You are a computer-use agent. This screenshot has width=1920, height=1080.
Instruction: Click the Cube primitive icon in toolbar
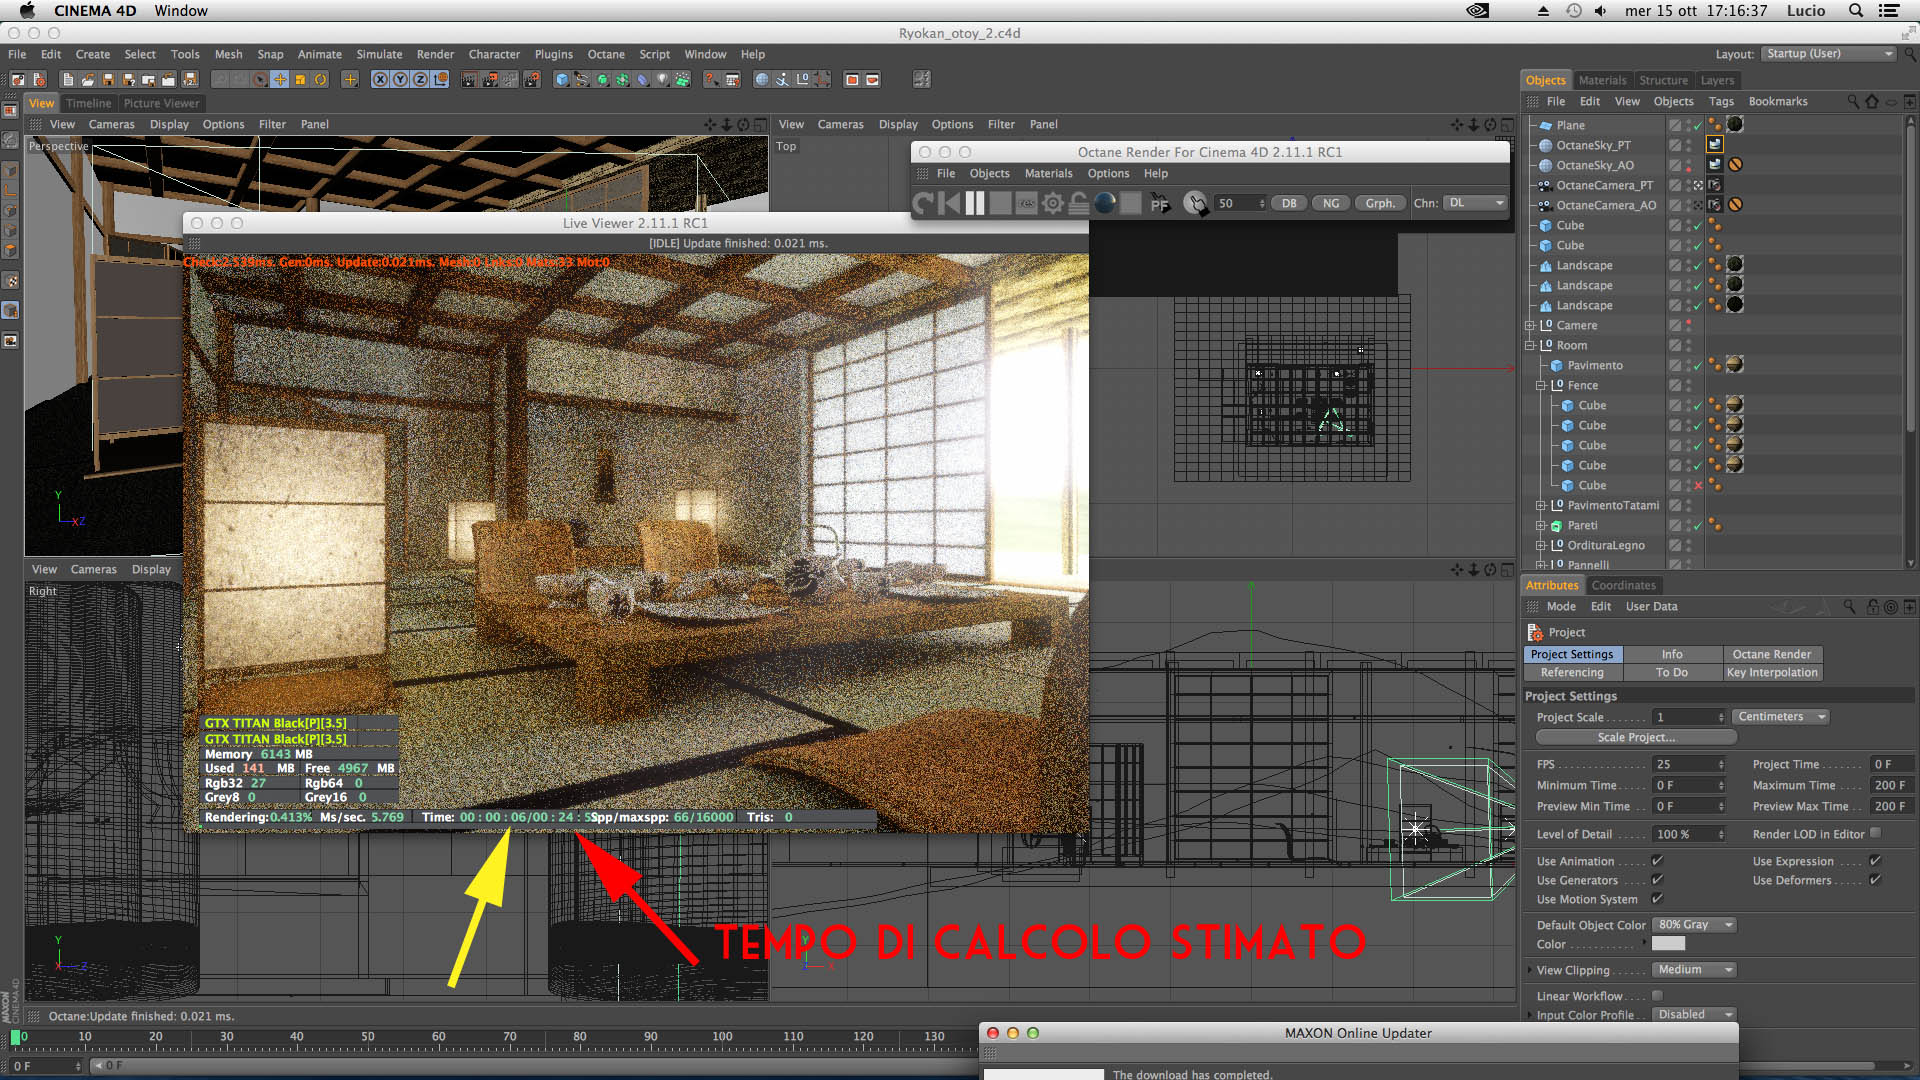(x=562, y=80)
